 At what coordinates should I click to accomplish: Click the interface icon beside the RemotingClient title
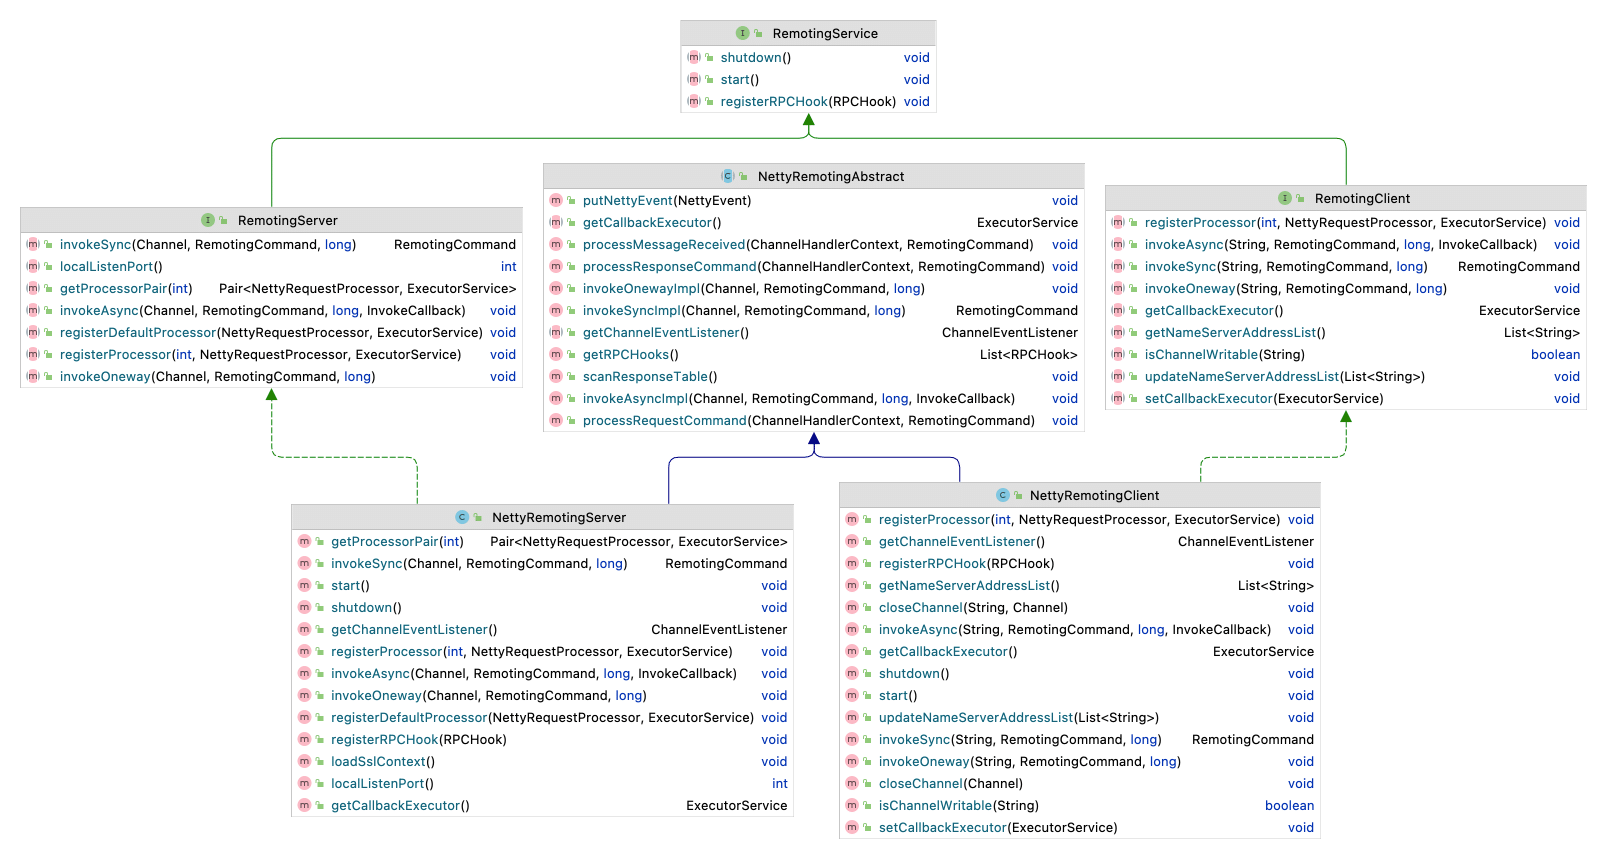pos(1285,198)
